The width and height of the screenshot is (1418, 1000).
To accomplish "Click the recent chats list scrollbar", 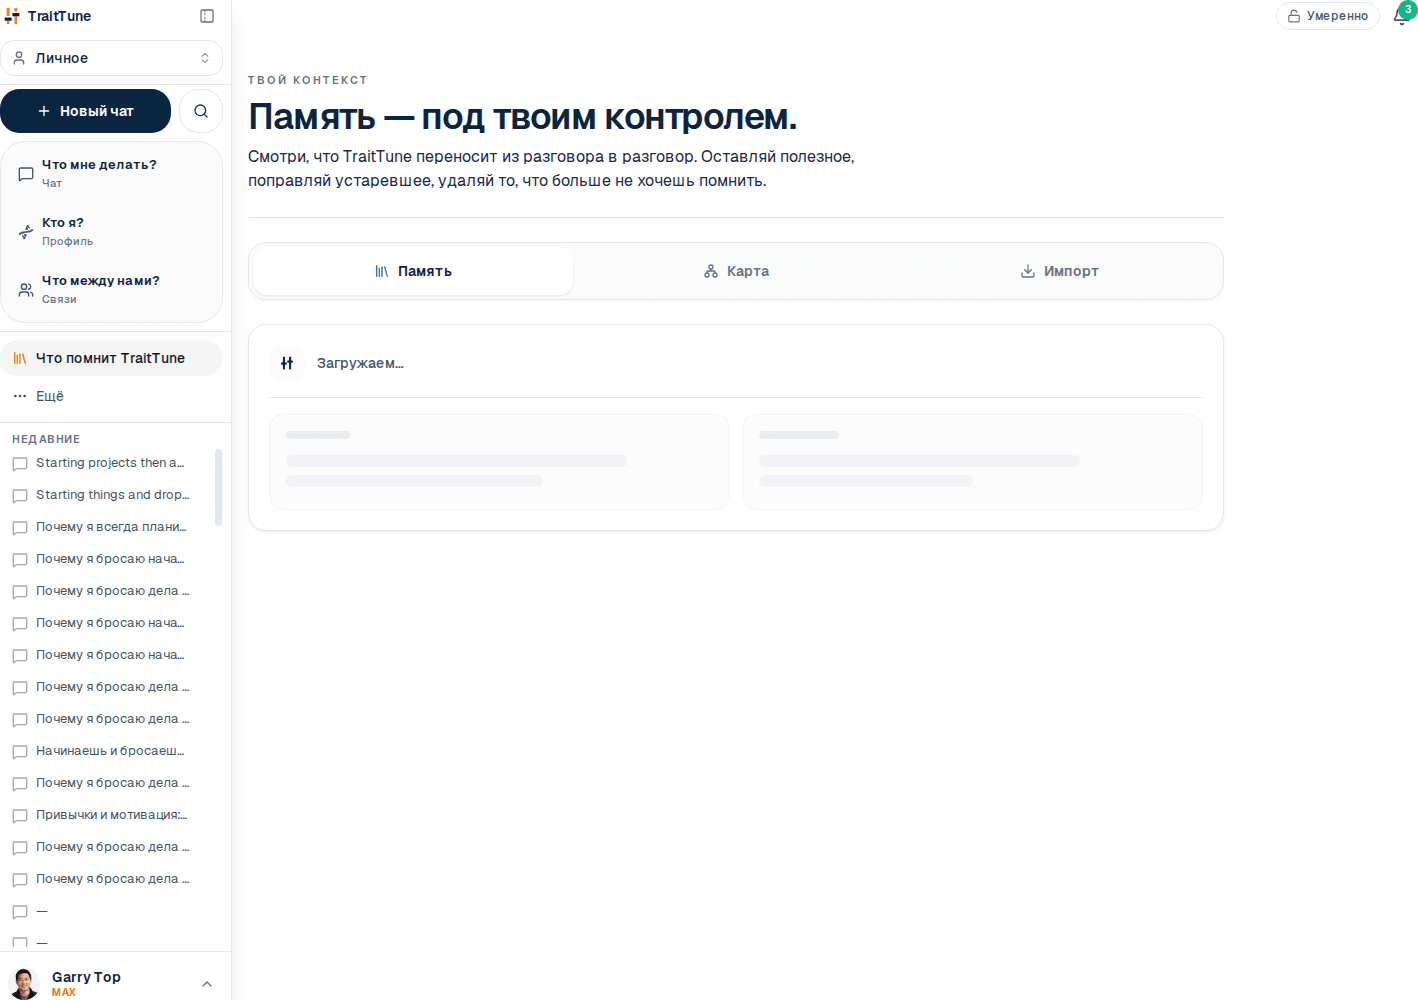I will pos(218,487).
